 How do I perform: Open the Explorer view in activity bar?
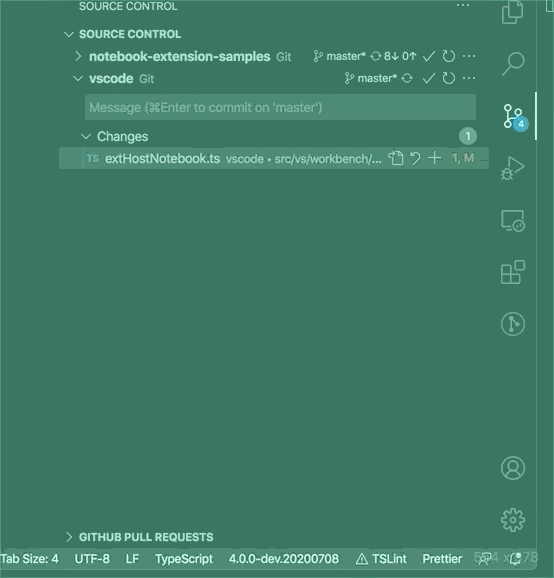coord(512,12)
